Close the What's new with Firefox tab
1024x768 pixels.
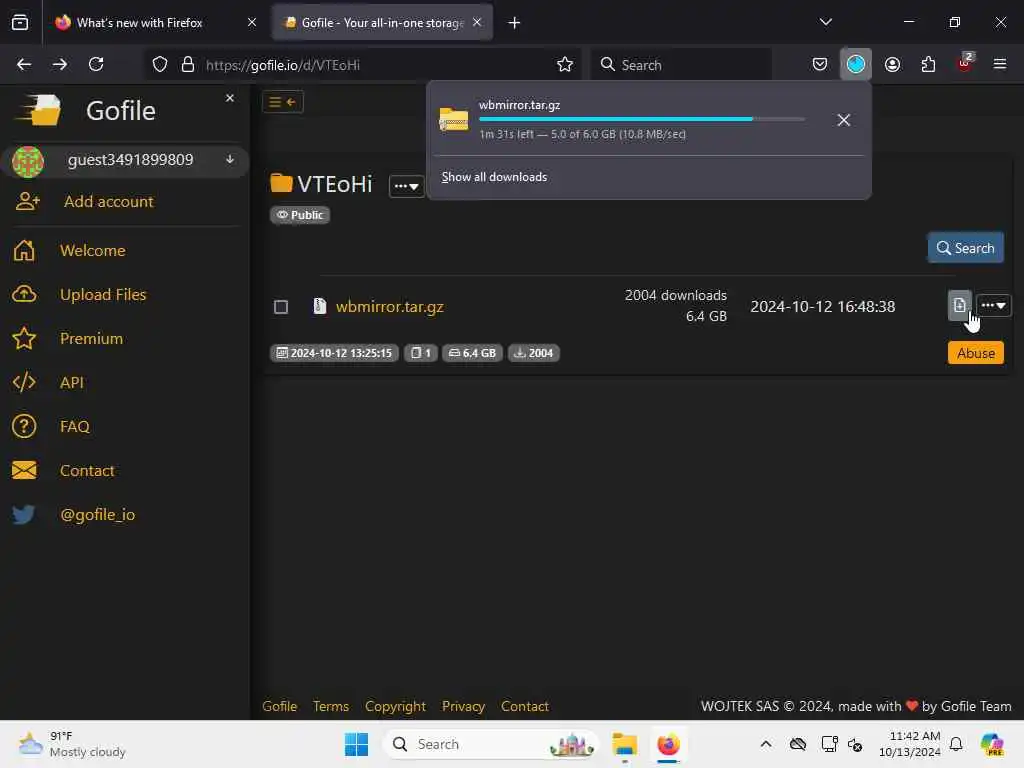[252, 22]
